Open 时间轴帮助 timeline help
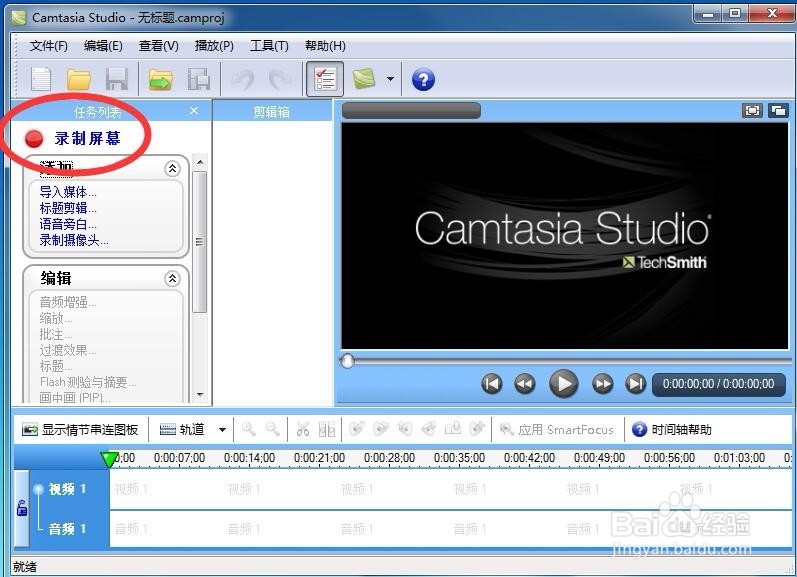This screenshot has height=577, width=797. click(671, 430)
